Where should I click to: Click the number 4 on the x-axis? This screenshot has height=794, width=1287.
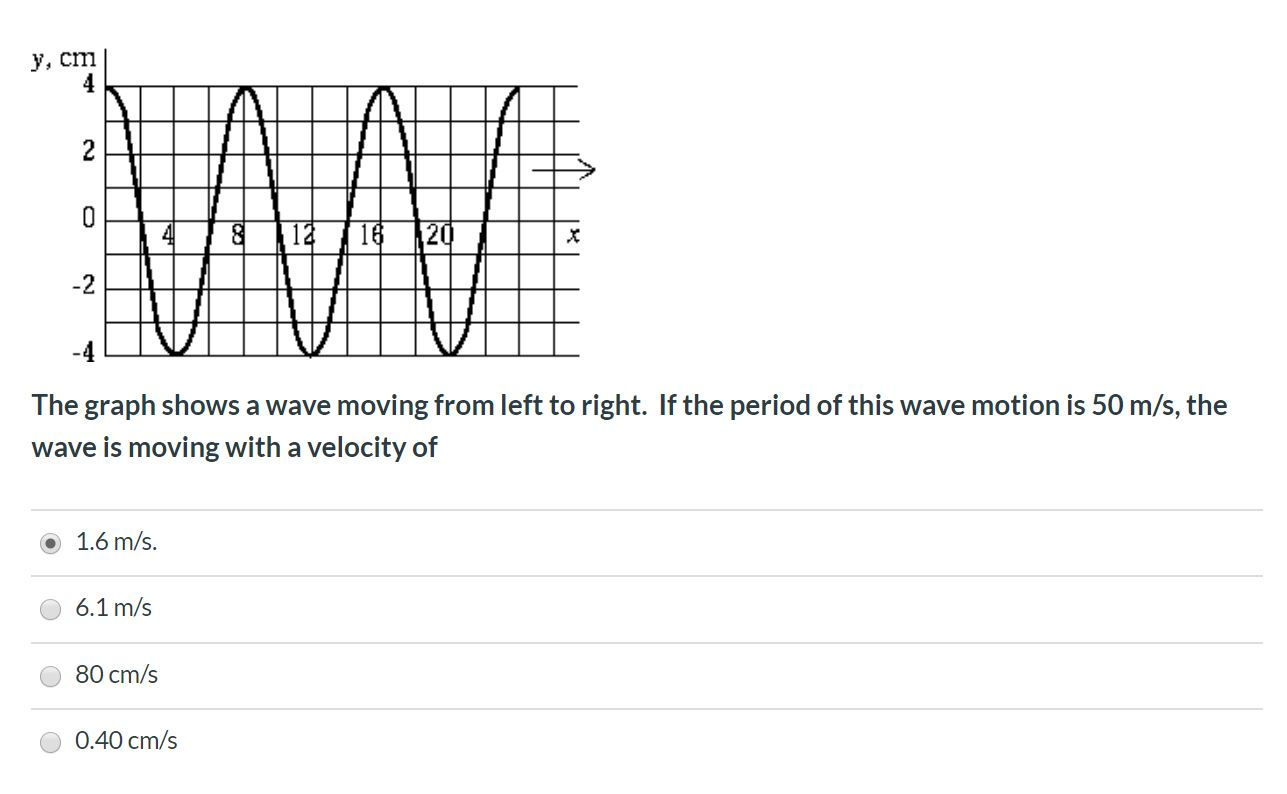click(167, 233)
